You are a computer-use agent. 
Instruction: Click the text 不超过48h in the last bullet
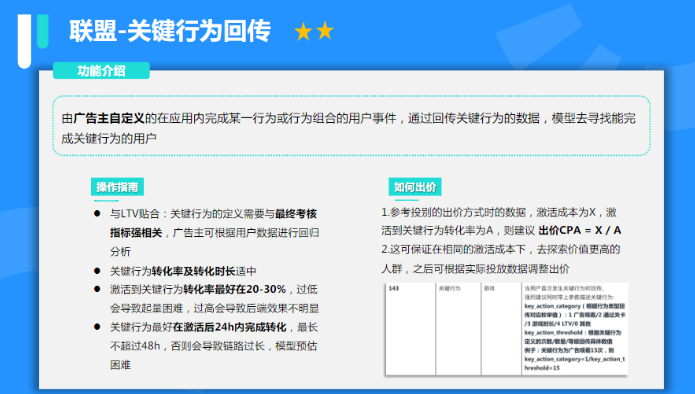pyautogui.click(x=135, y=346)
